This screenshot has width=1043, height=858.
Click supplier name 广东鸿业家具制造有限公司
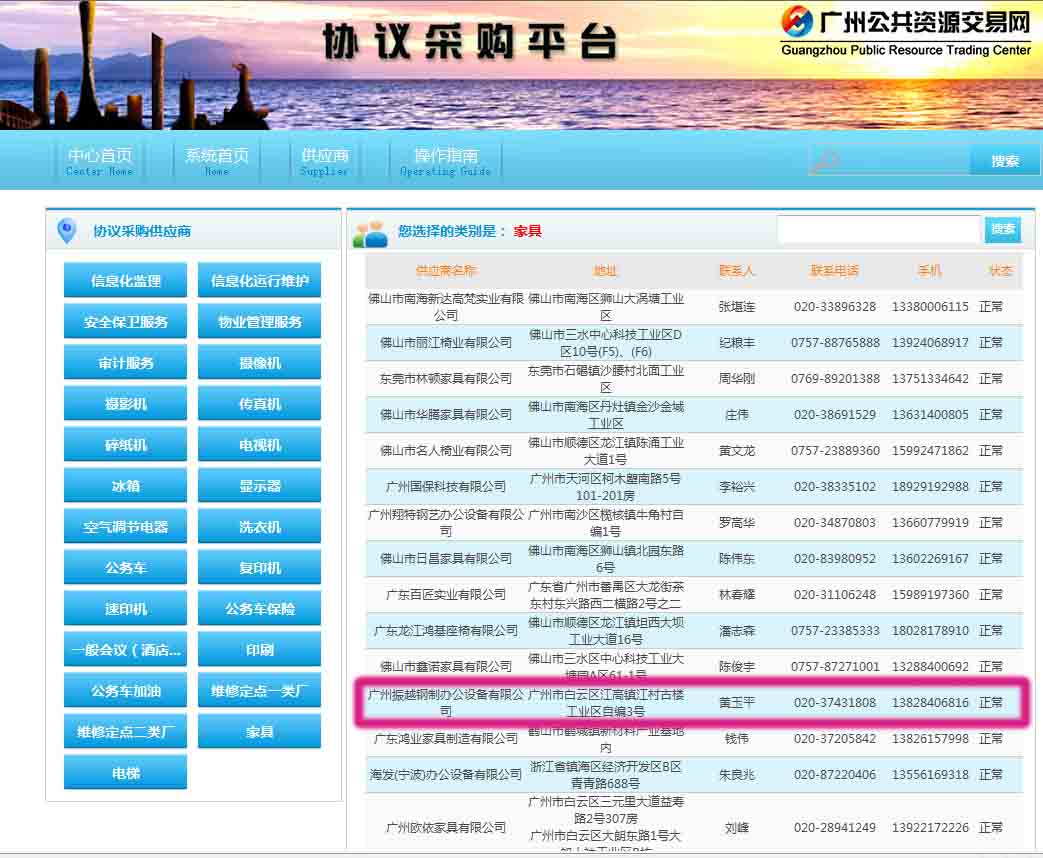[x=446, y=738]
